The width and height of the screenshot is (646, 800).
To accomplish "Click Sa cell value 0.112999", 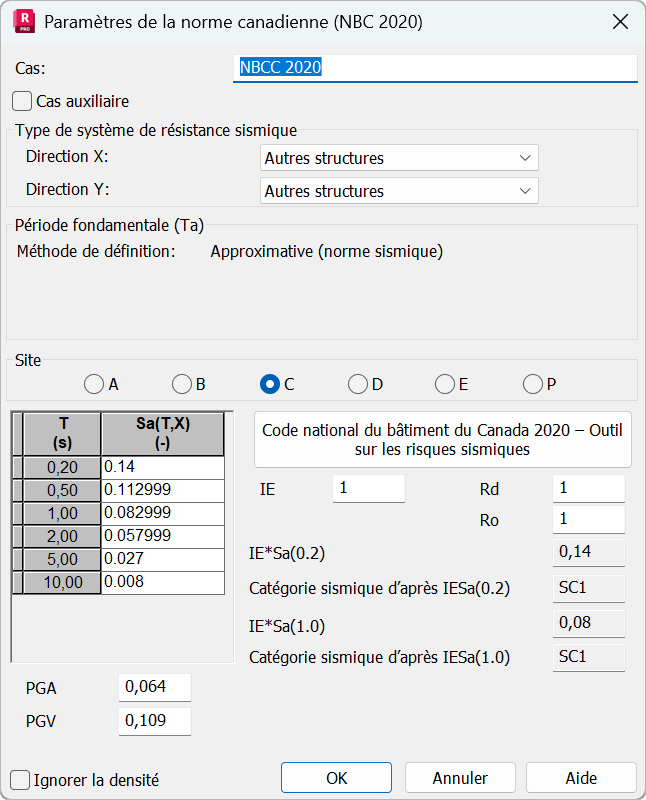I will 163,490.
